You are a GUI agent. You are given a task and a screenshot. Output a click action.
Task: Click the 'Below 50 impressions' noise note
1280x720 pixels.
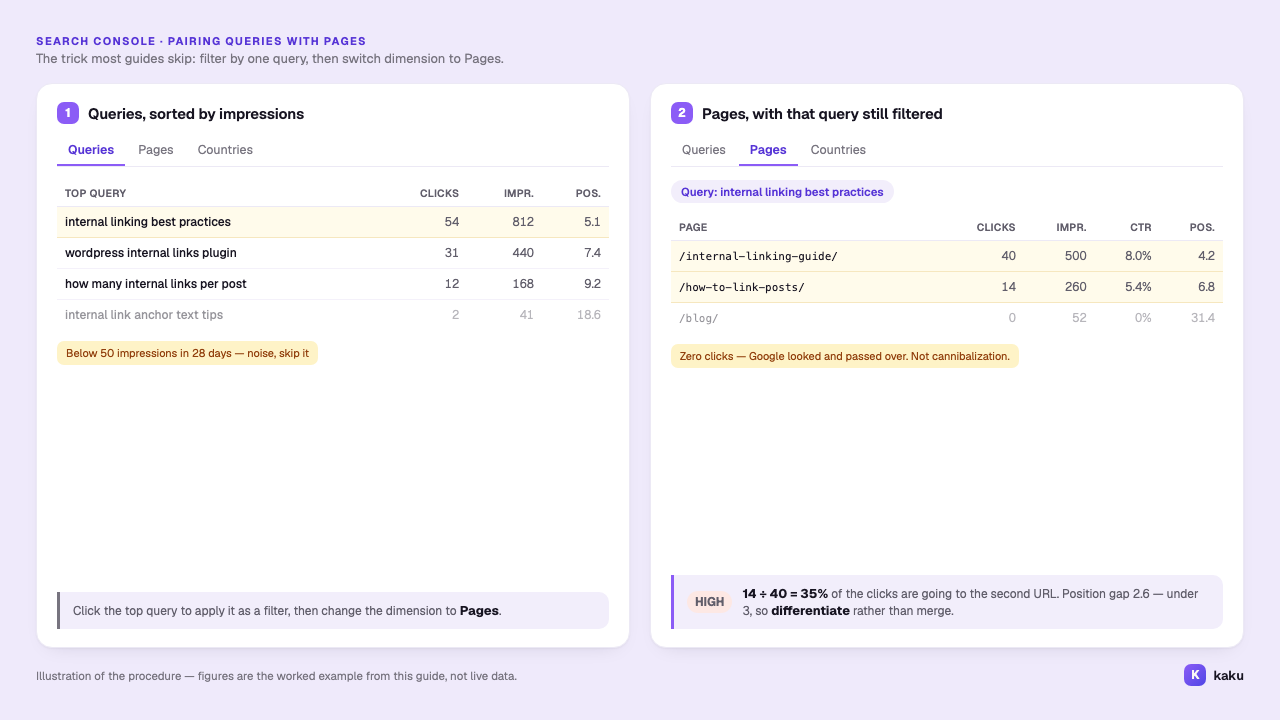[x=187, y=353]
